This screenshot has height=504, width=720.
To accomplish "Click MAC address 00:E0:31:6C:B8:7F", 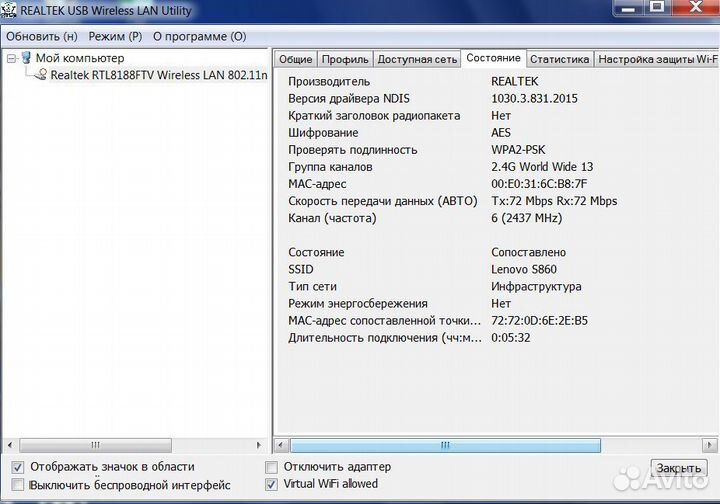I will pyautogui.click(x=539, y=184).
